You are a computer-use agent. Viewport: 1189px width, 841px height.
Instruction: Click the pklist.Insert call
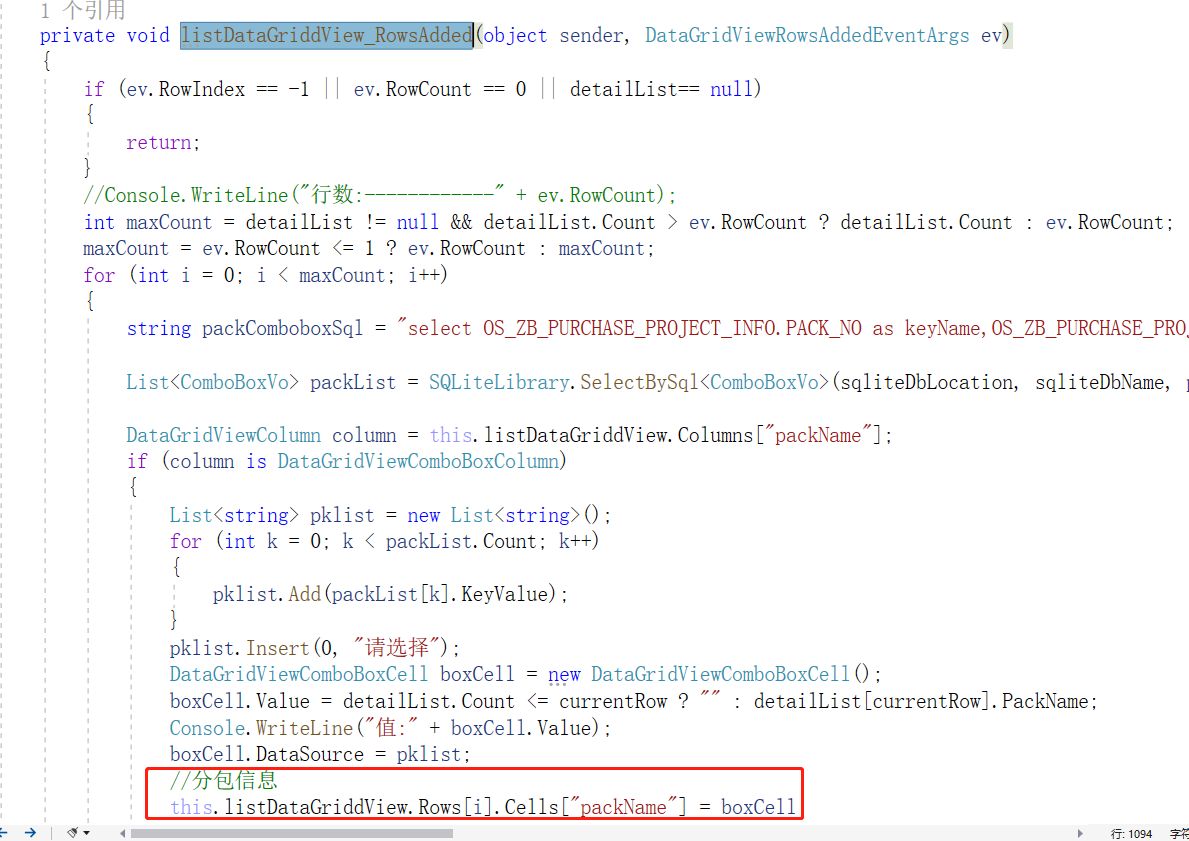[315, 648]
